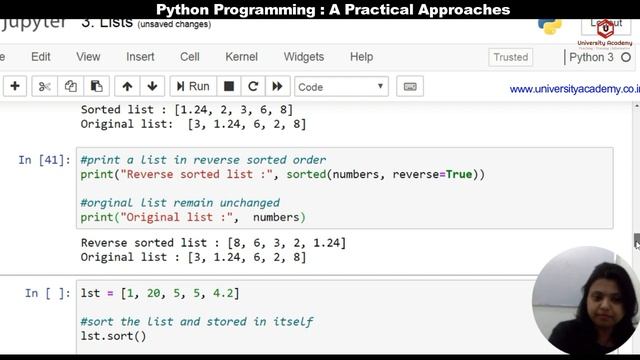
Task: Click the kernel idle circle indicator
Action: 626,57
